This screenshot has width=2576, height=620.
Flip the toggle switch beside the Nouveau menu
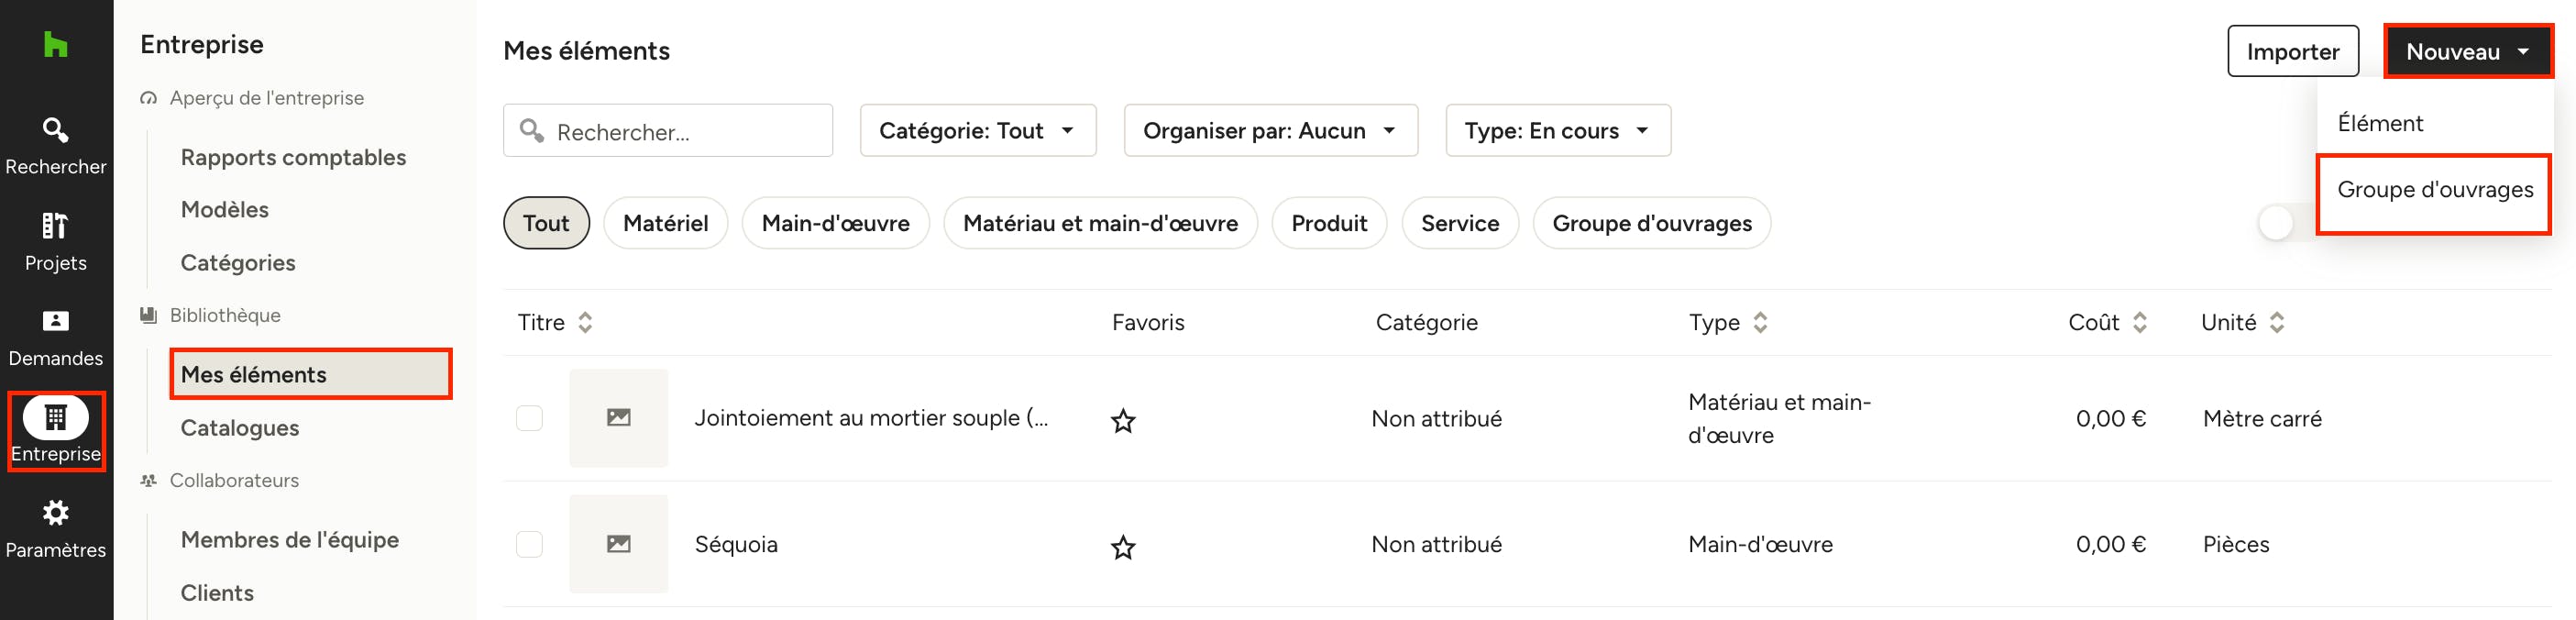pyautogui.click(x=2286, y=223)
